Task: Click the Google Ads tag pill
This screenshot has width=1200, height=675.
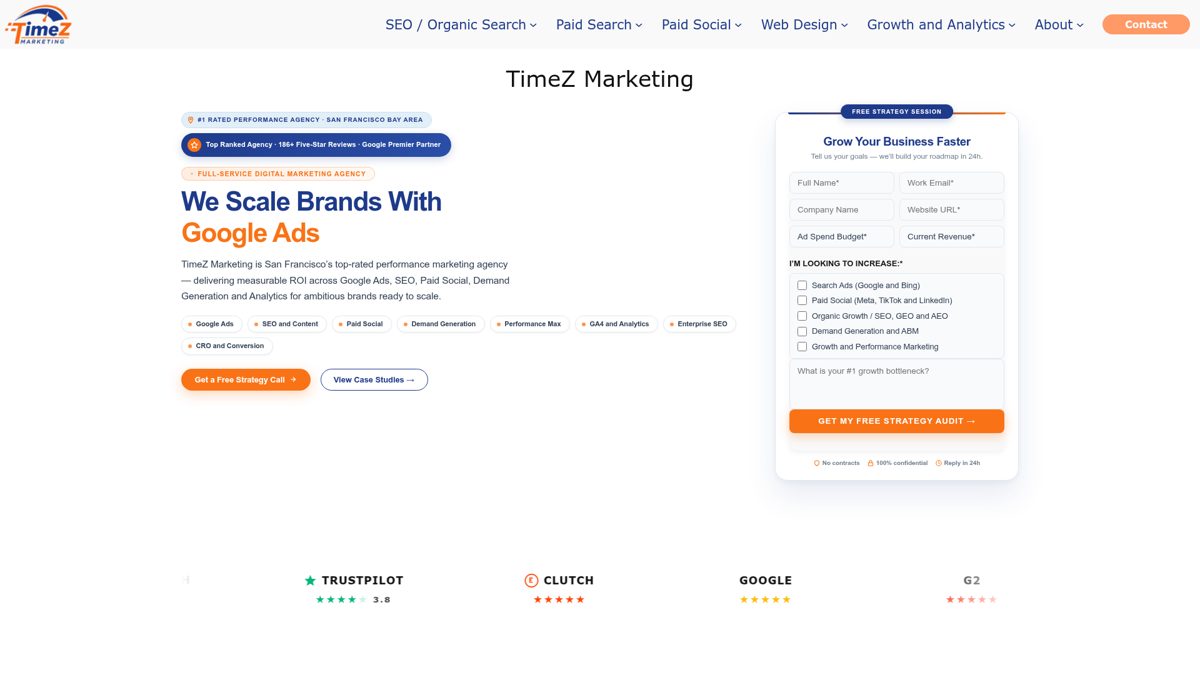Action: pyautogui.click(x=212, y=324)
